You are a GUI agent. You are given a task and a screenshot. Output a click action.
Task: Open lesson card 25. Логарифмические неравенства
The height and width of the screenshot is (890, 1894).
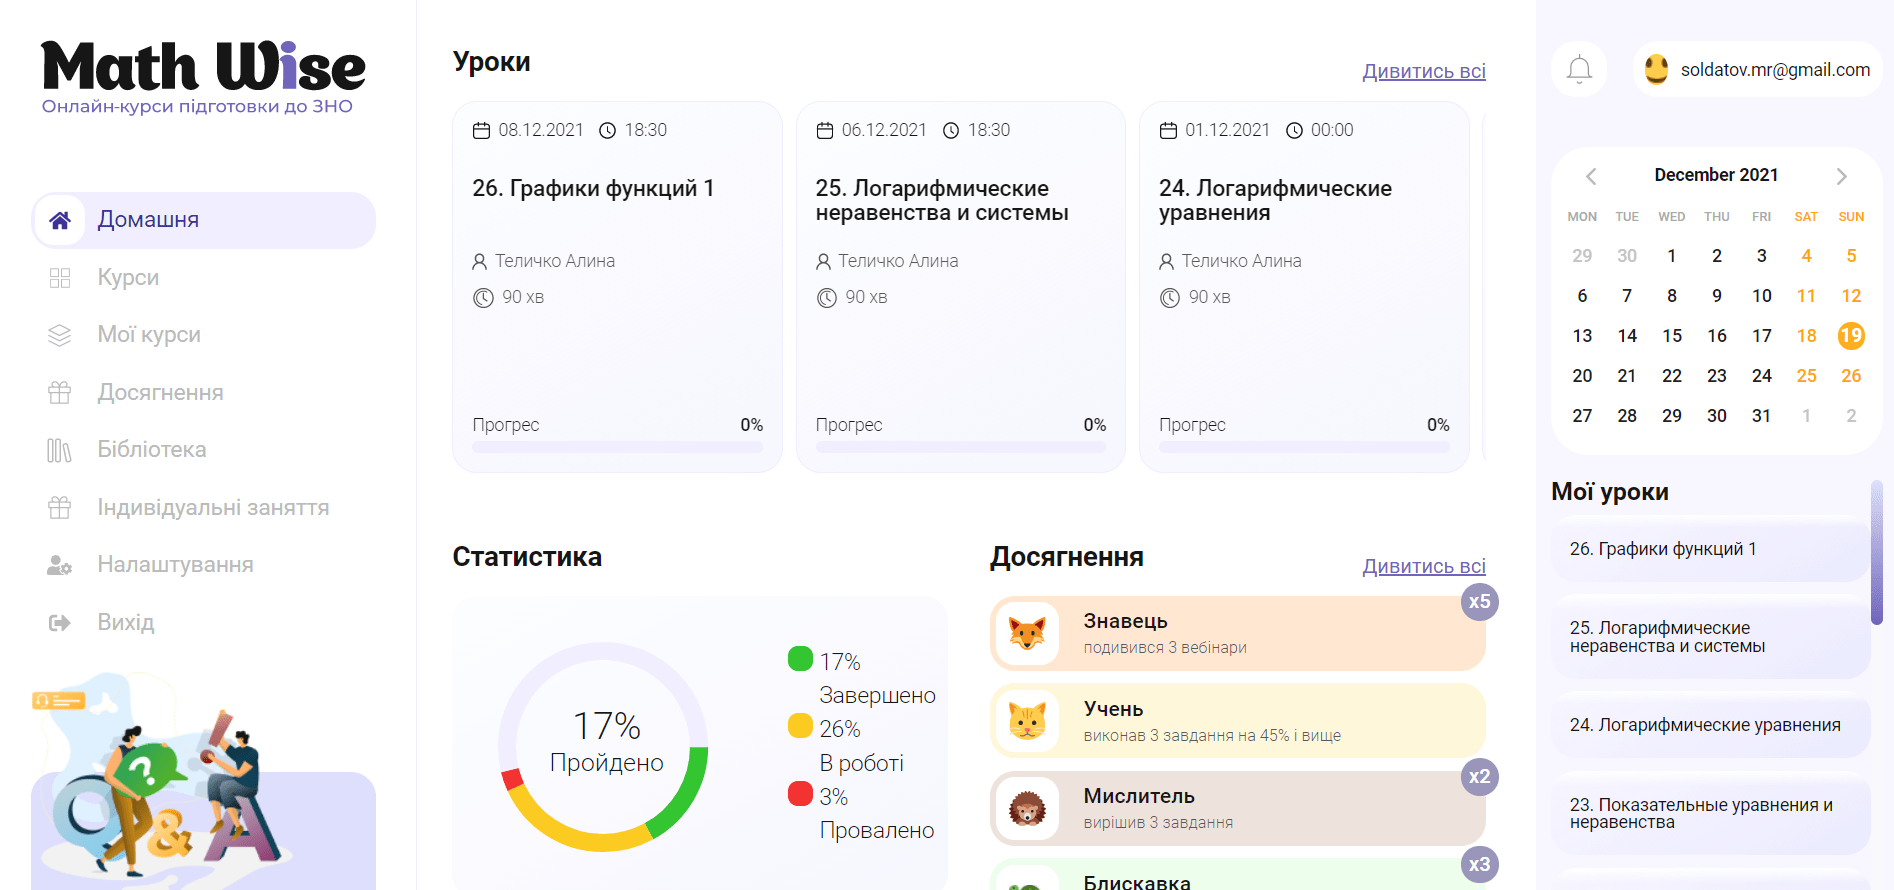961,287
